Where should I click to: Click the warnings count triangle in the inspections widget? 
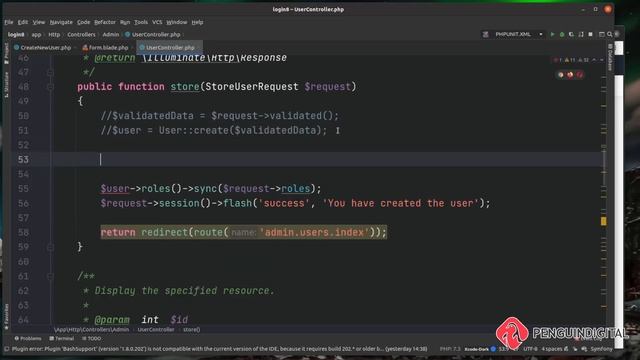pos(570,60)
